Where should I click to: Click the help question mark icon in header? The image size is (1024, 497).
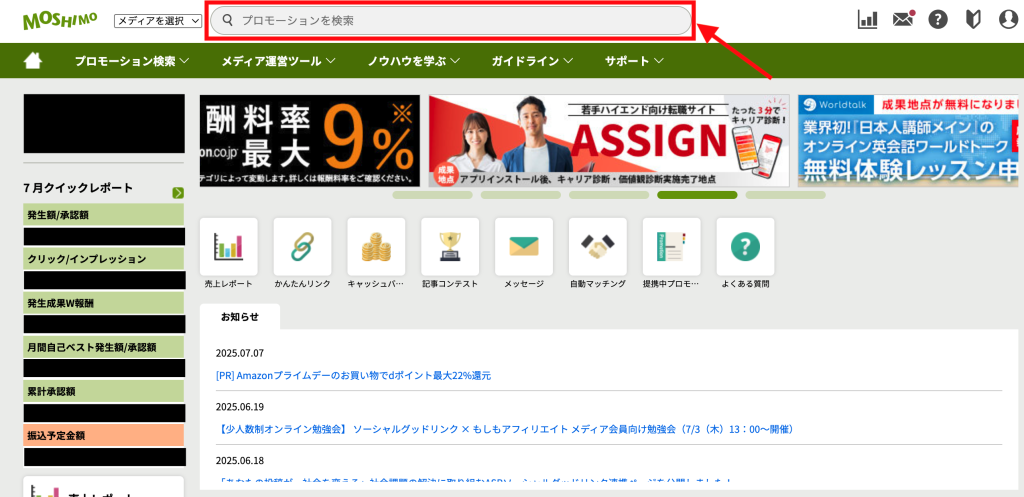coord(938,19)
